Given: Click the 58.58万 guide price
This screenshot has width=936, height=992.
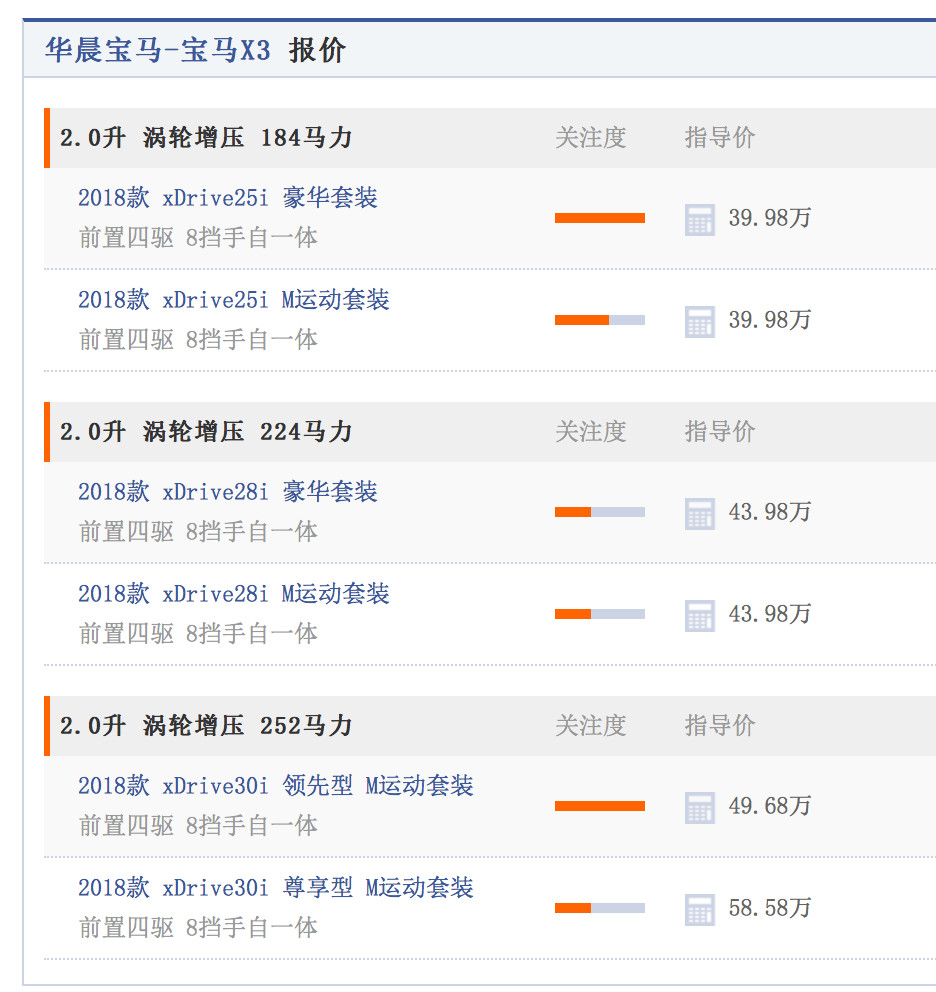Looking at the screenshot, I should coord(769,909).
